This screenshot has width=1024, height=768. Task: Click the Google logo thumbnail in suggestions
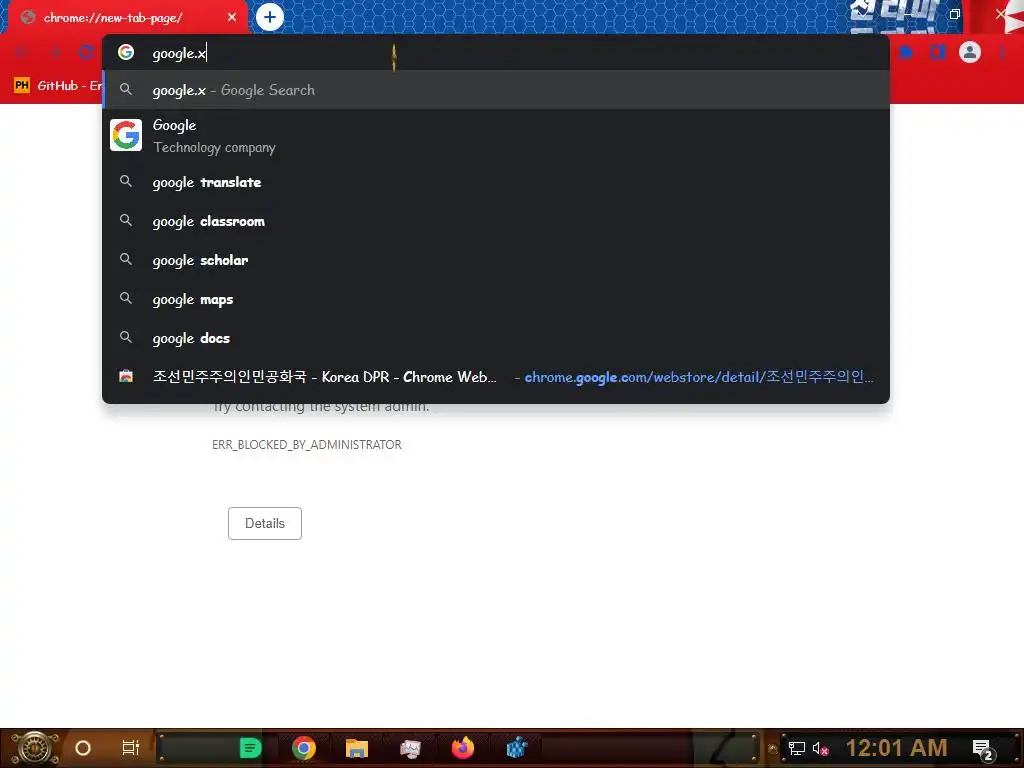(x=126, y=135)
